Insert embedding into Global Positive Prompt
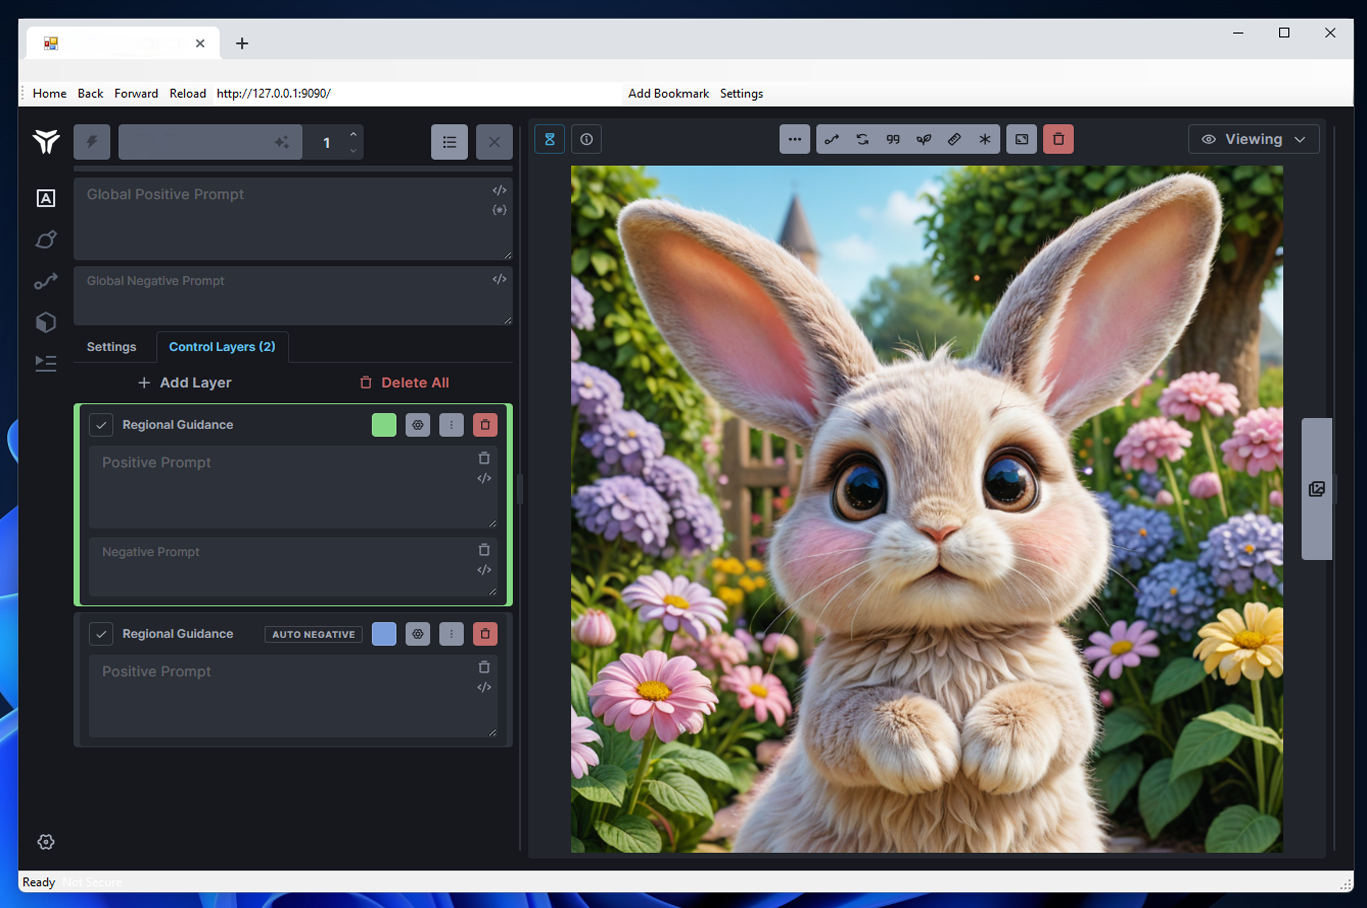Viewport: 1367px width, 908px height. point(499,190)
